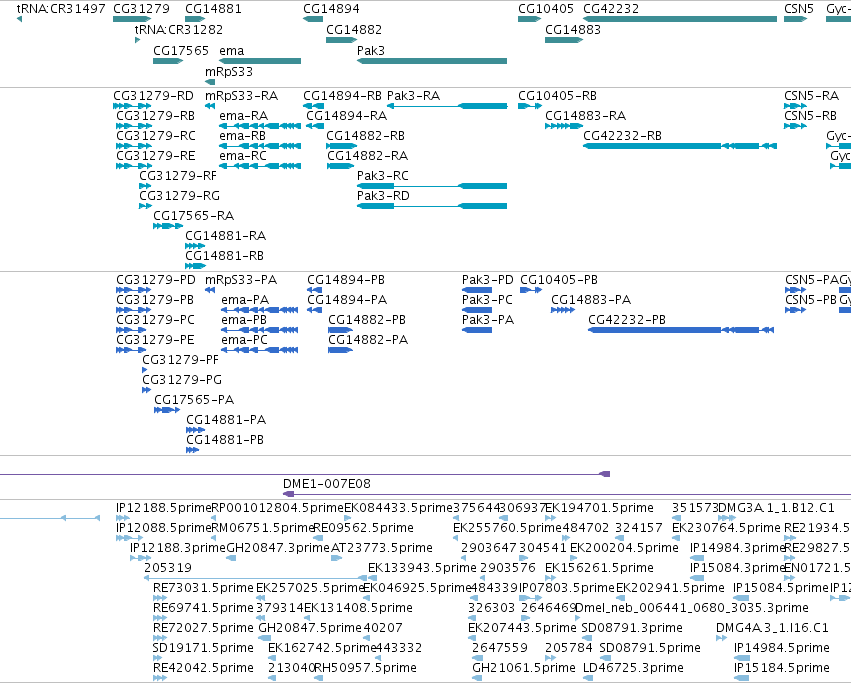Click the CG14883-RA transcript label
The width and height of the screenshot is (851, 683).
point(585,116)
